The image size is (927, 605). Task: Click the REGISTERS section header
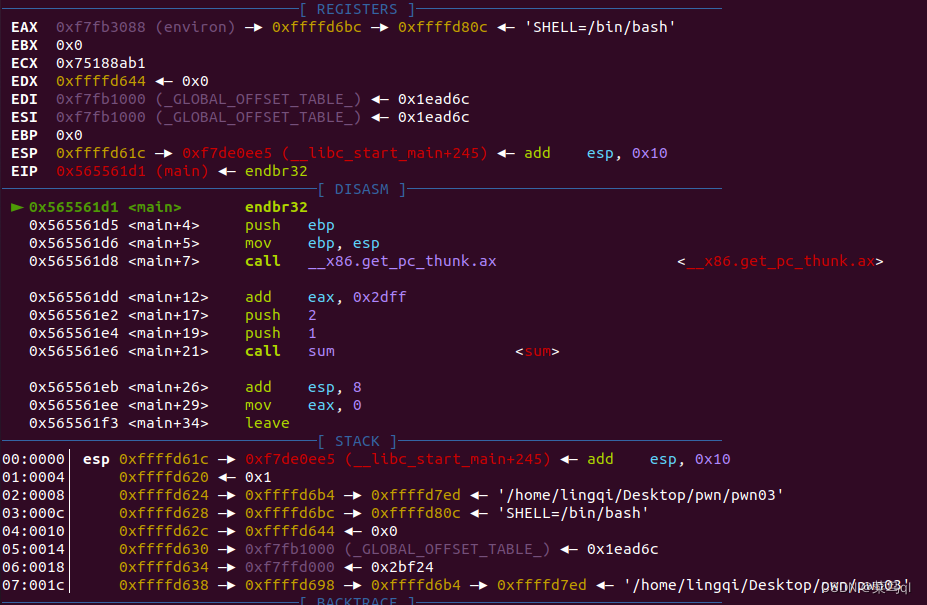pyautogui.click(x=357, y=9)
